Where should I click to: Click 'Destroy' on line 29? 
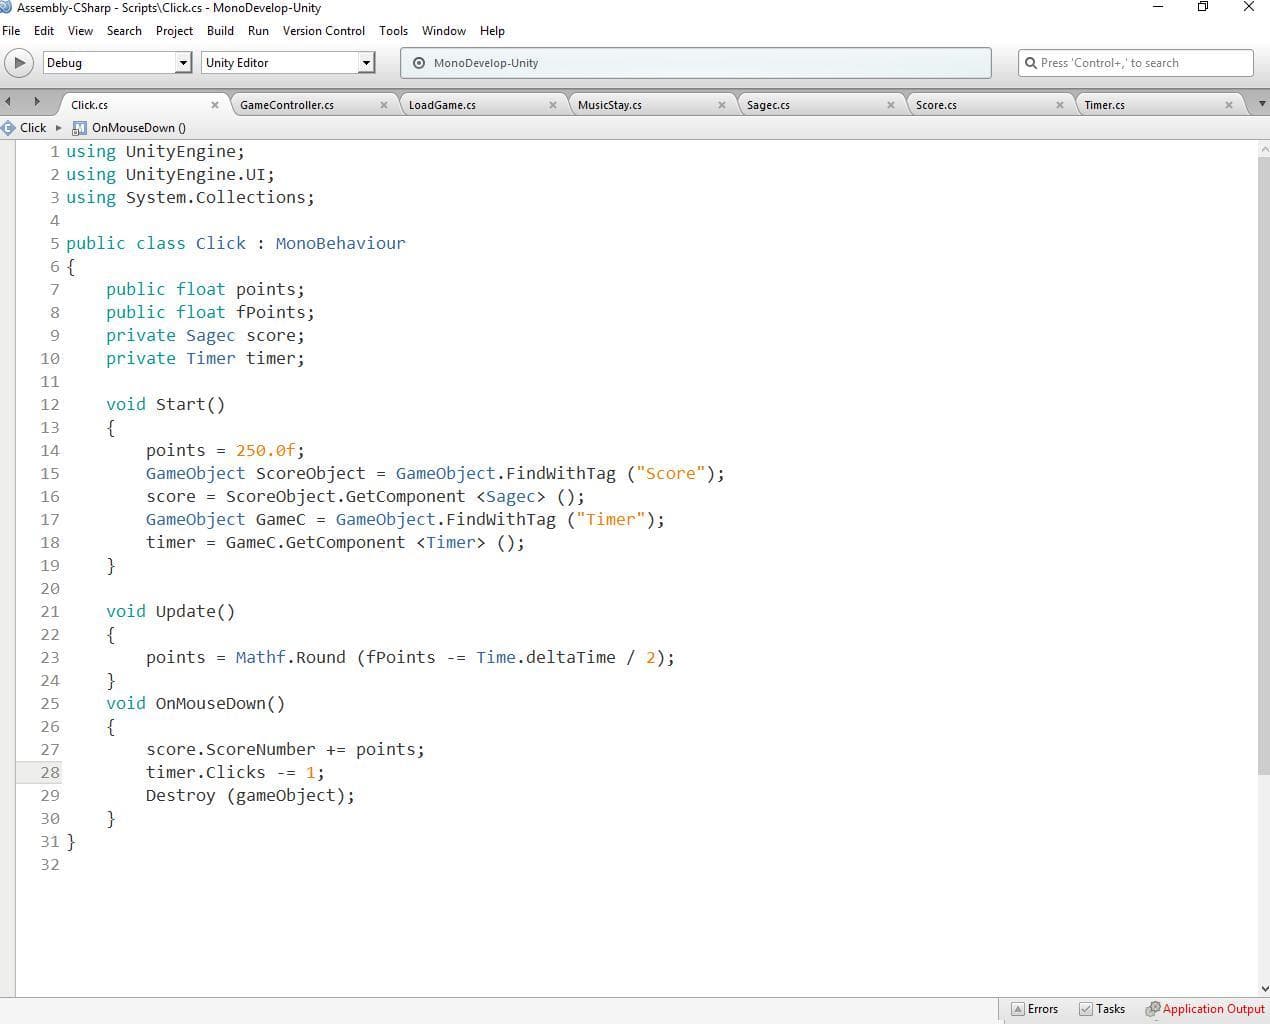(x=180, y=796)
